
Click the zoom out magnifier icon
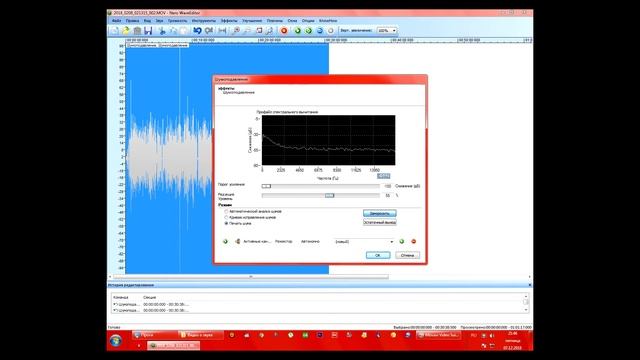coord(247,31)
